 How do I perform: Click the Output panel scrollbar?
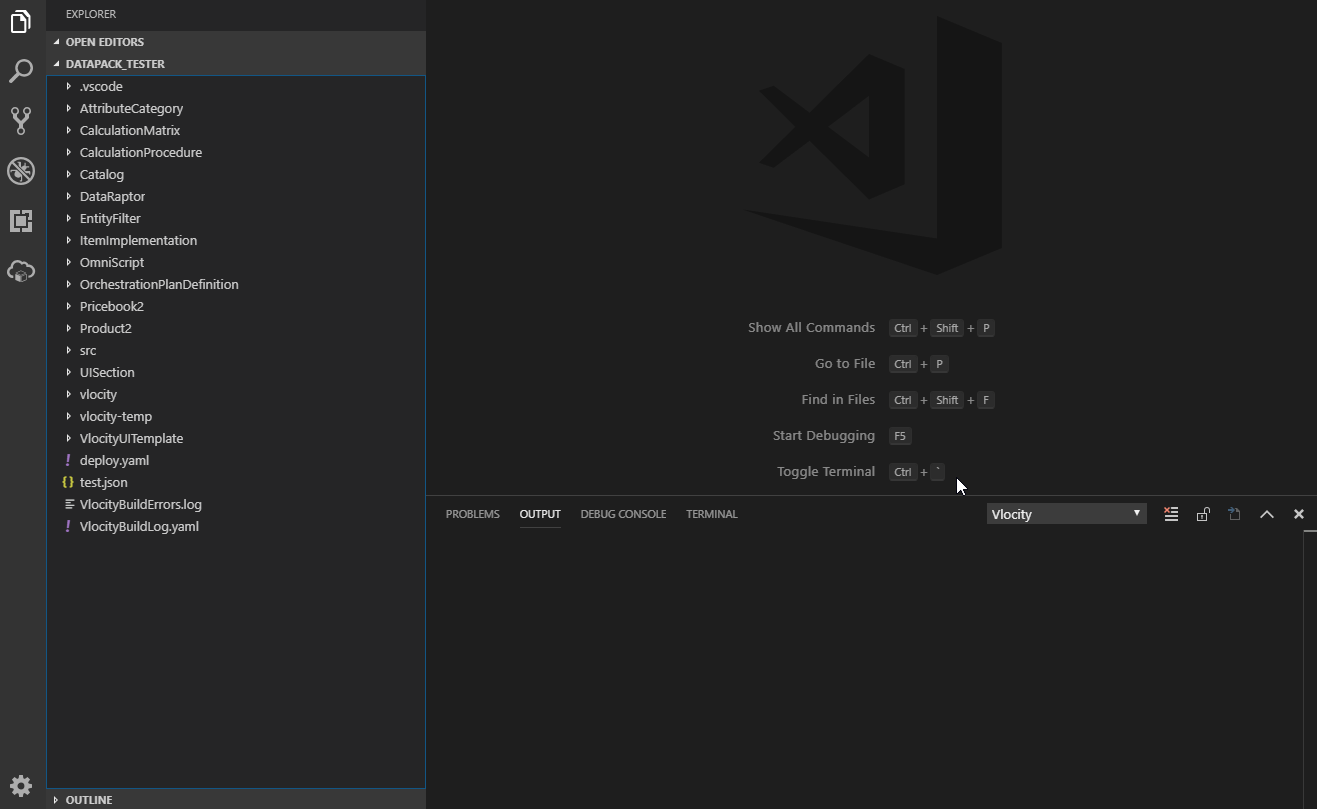(x=1310, y=669)
